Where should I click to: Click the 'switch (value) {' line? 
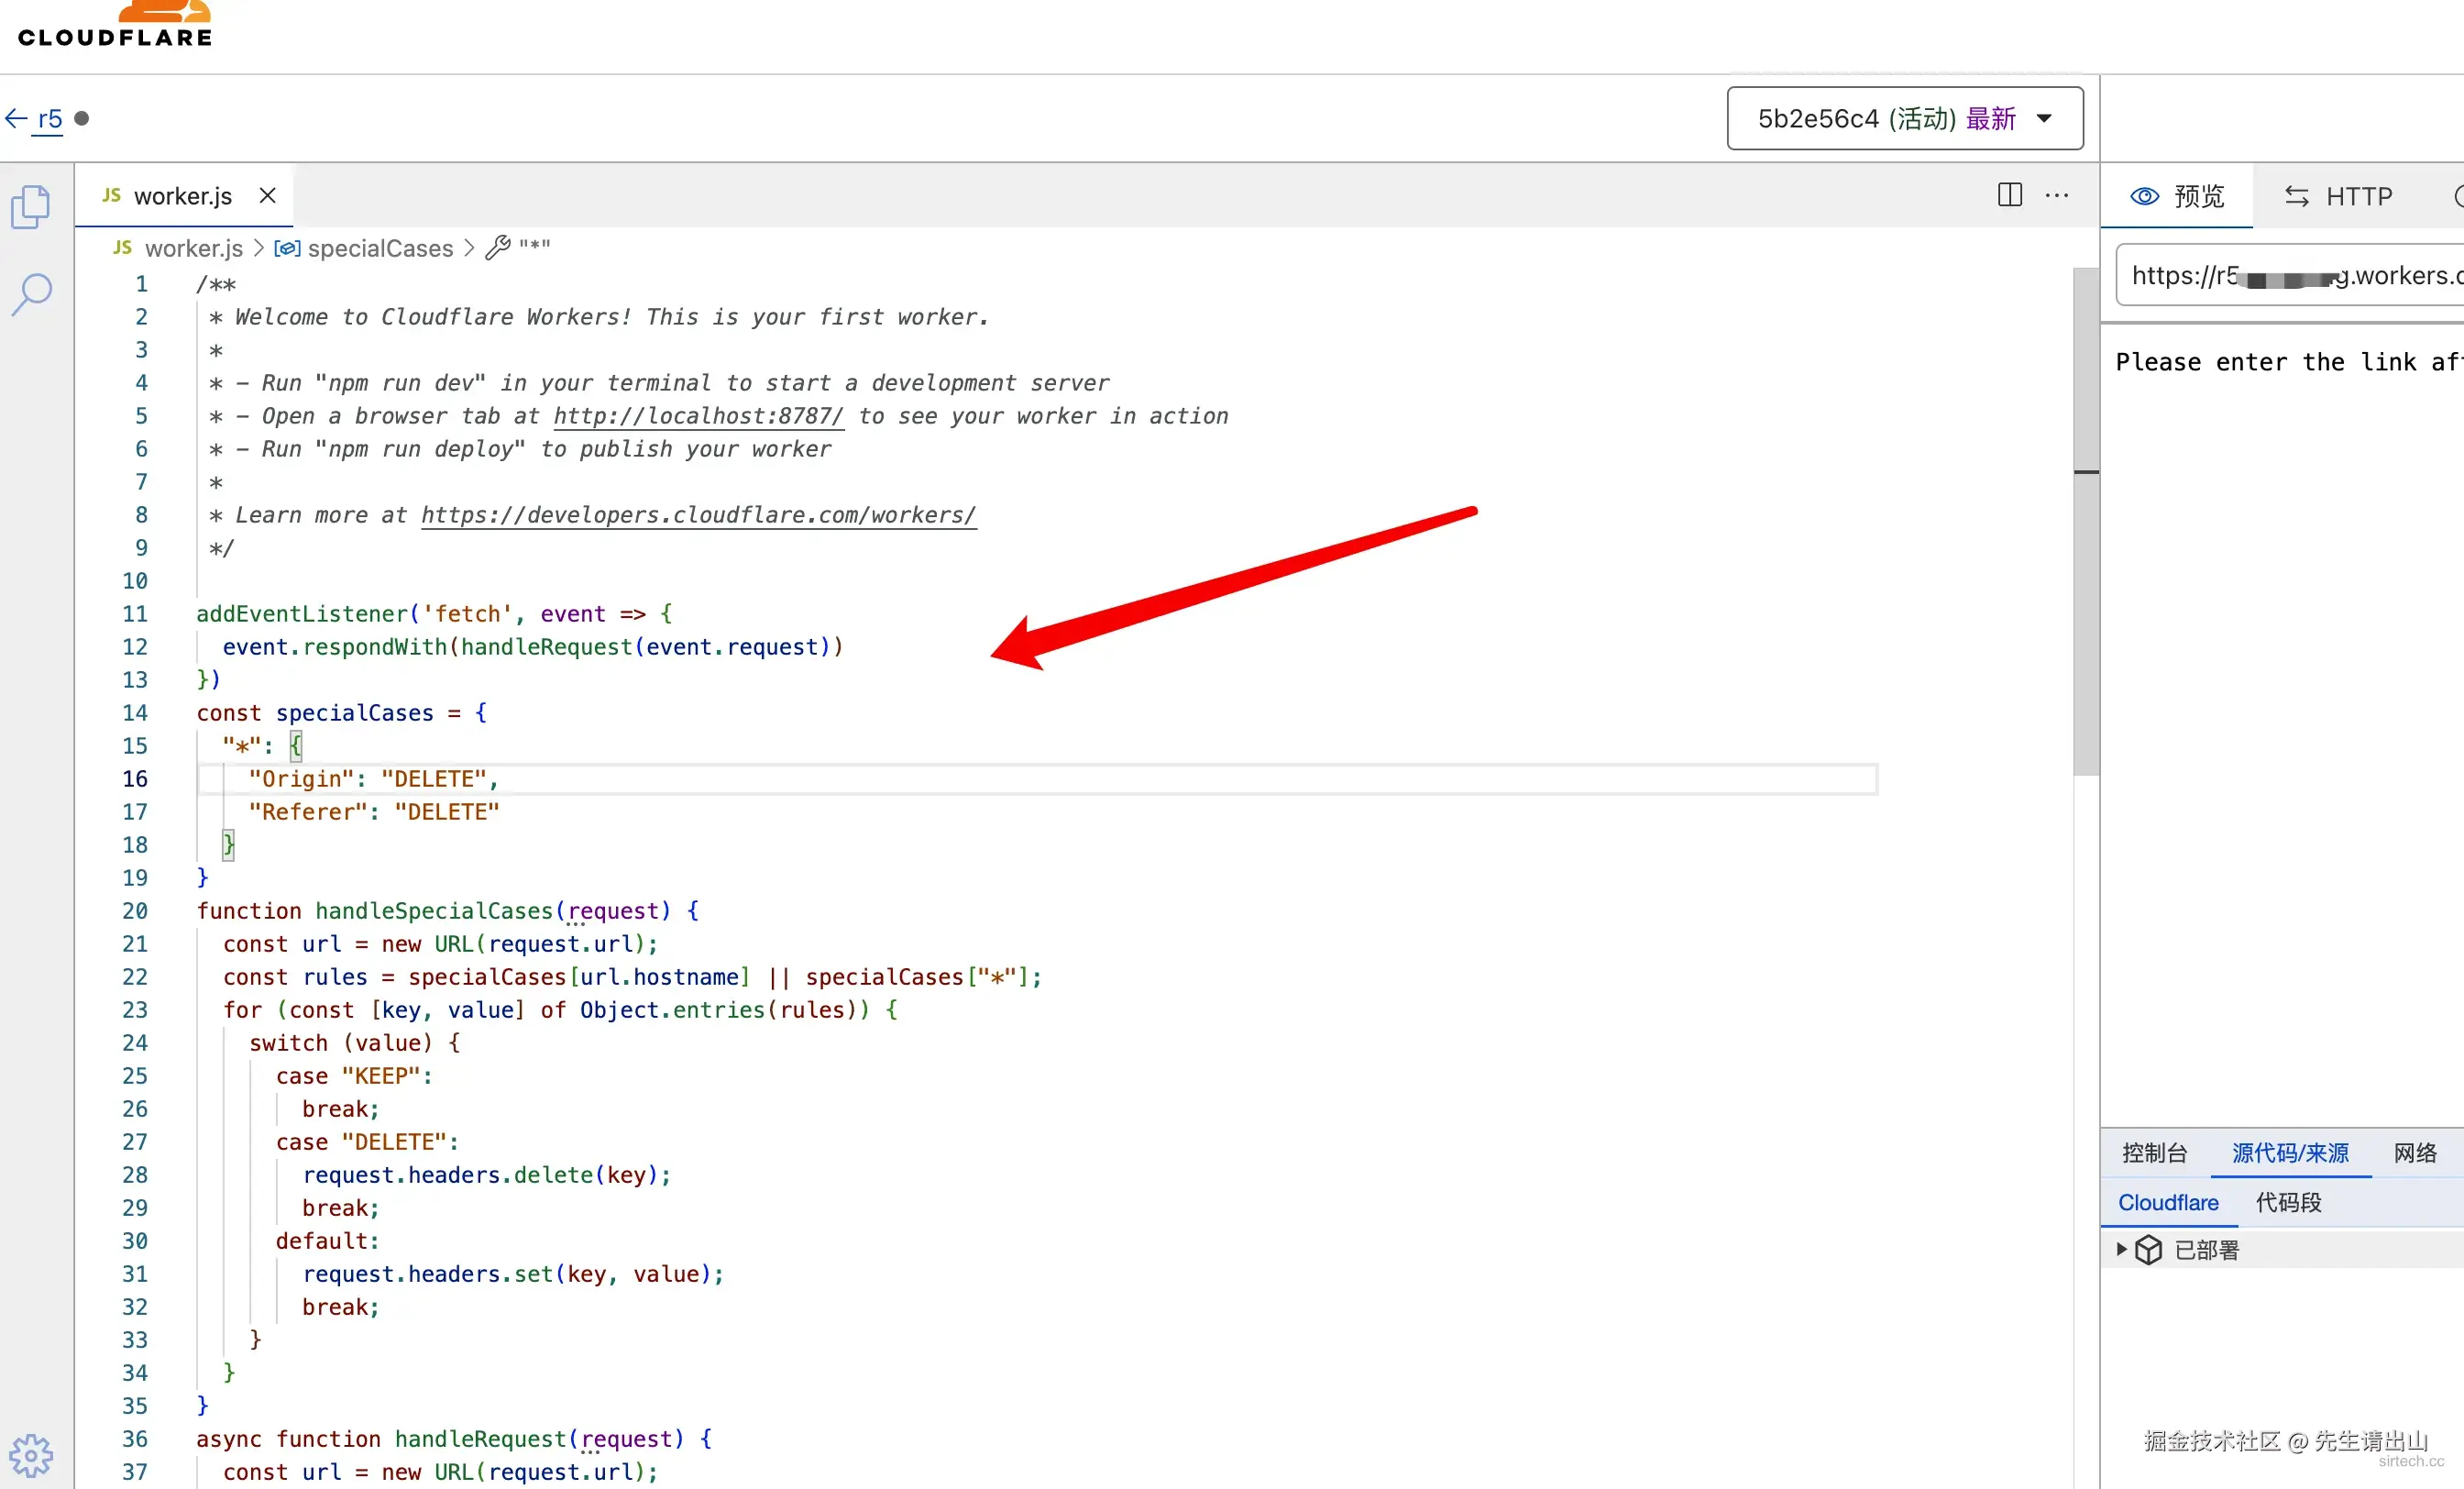coord(355,1043)
